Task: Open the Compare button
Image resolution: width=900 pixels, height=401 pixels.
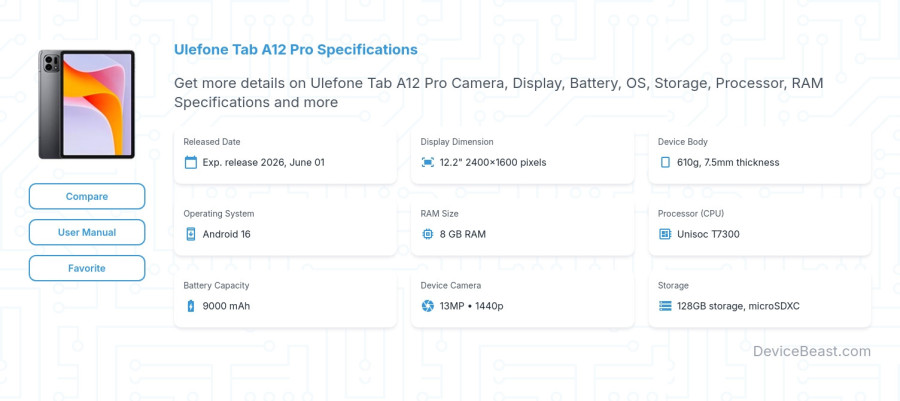Action: (87, 196)
